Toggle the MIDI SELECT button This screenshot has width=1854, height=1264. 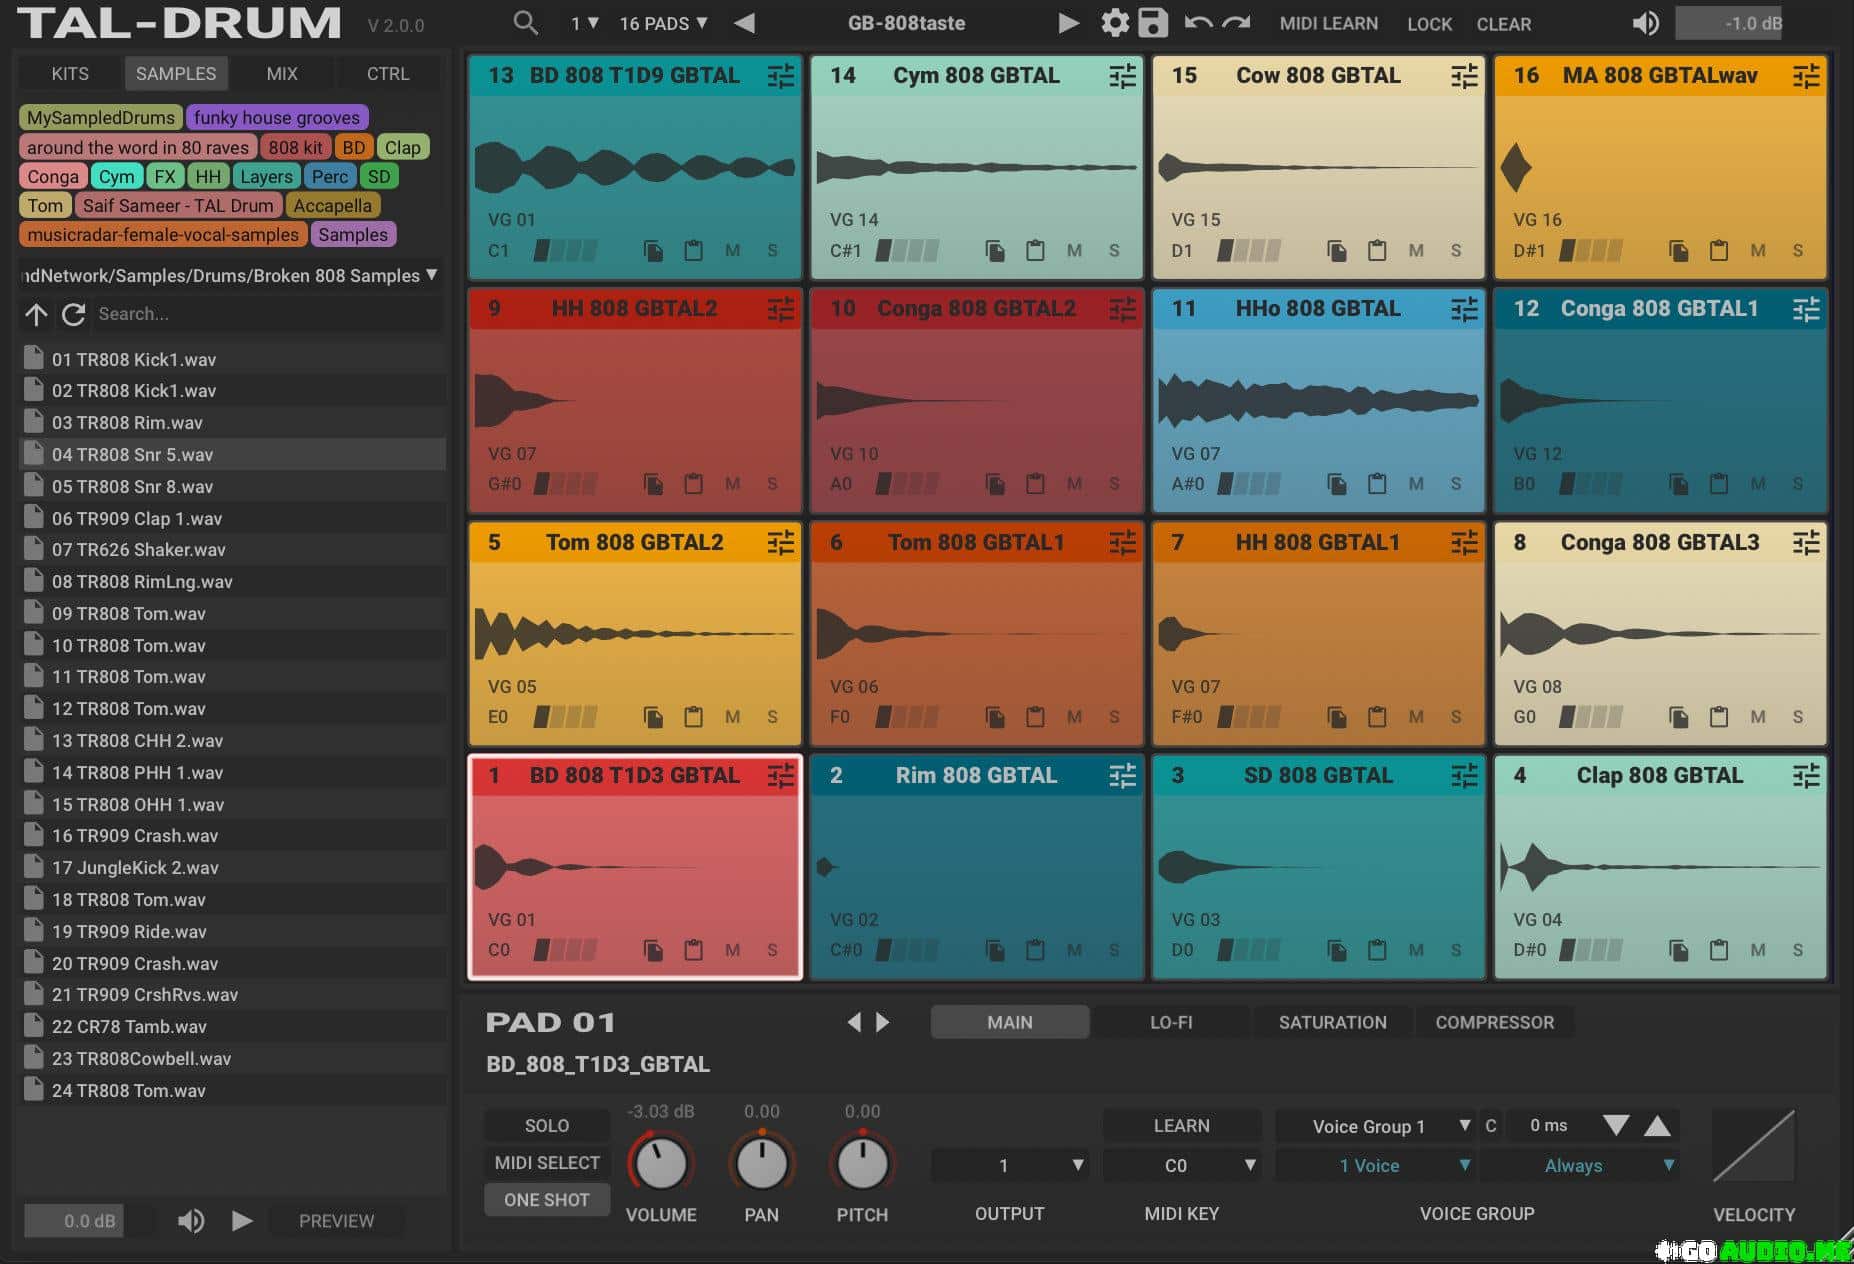click(547, 1163)
